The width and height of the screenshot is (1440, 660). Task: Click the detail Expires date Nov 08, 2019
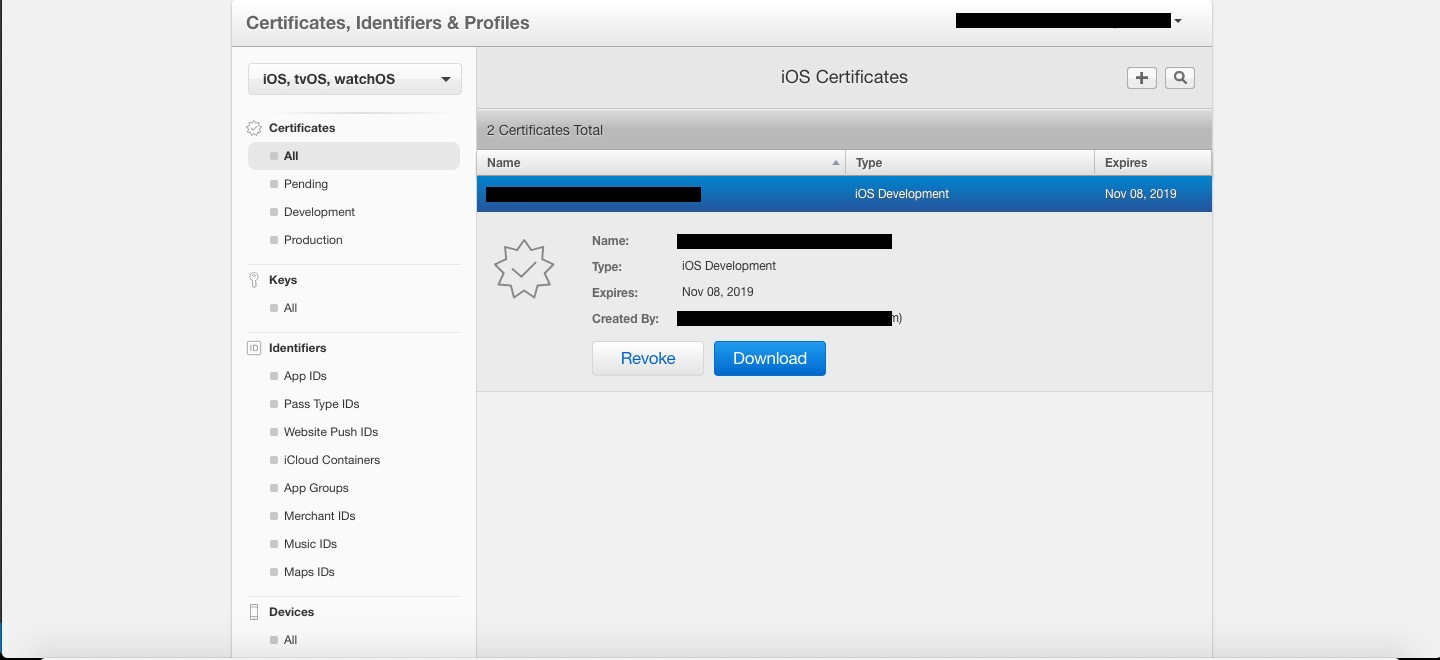coord(718,292)
